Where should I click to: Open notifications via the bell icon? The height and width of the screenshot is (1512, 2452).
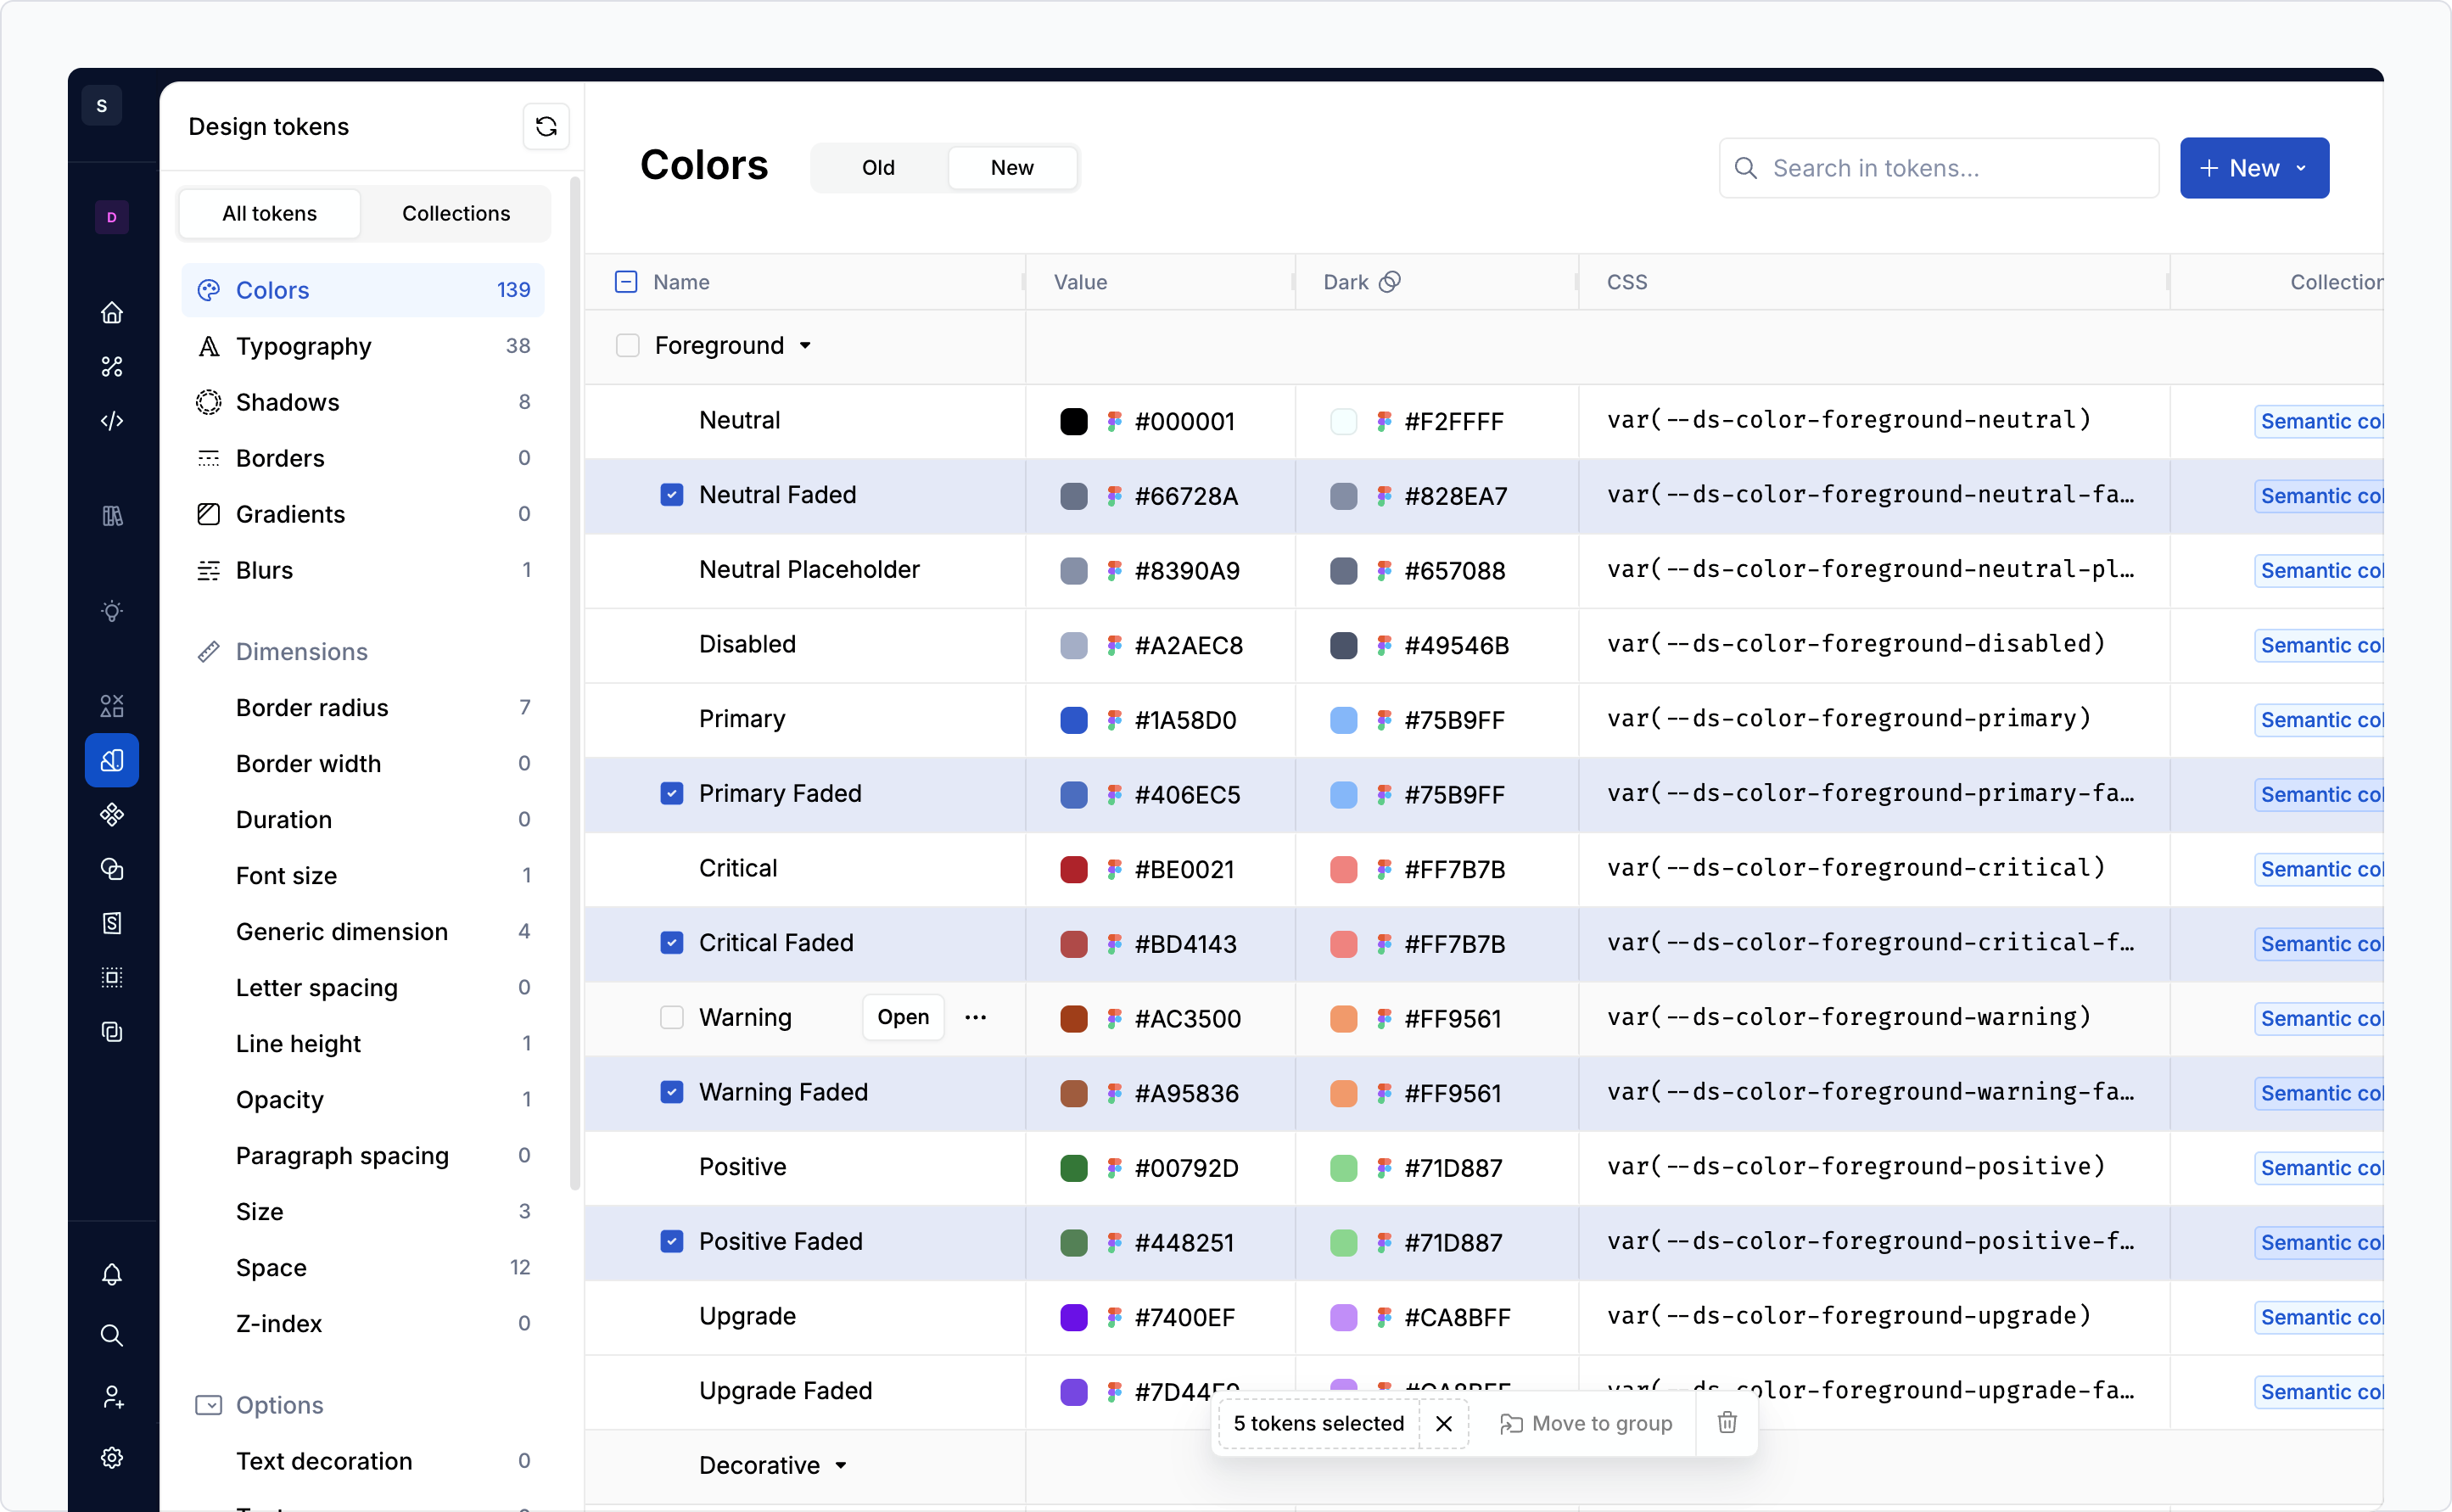point(112,1274)
